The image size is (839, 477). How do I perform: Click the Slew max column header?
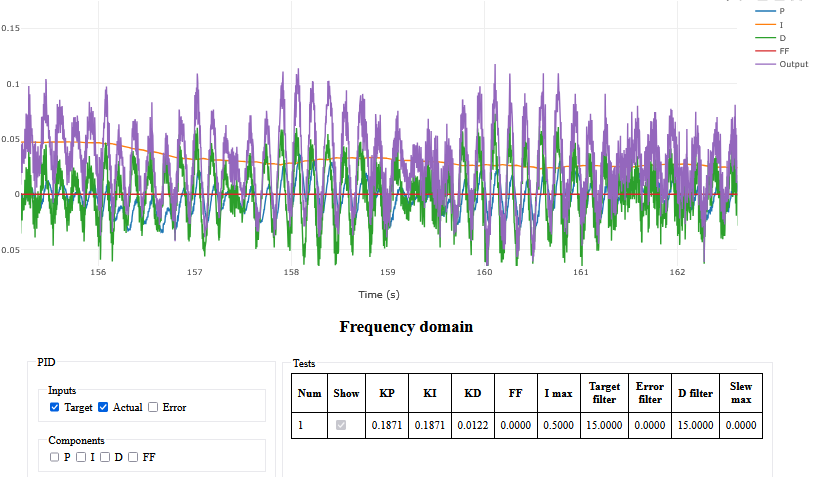pos(741,393)
